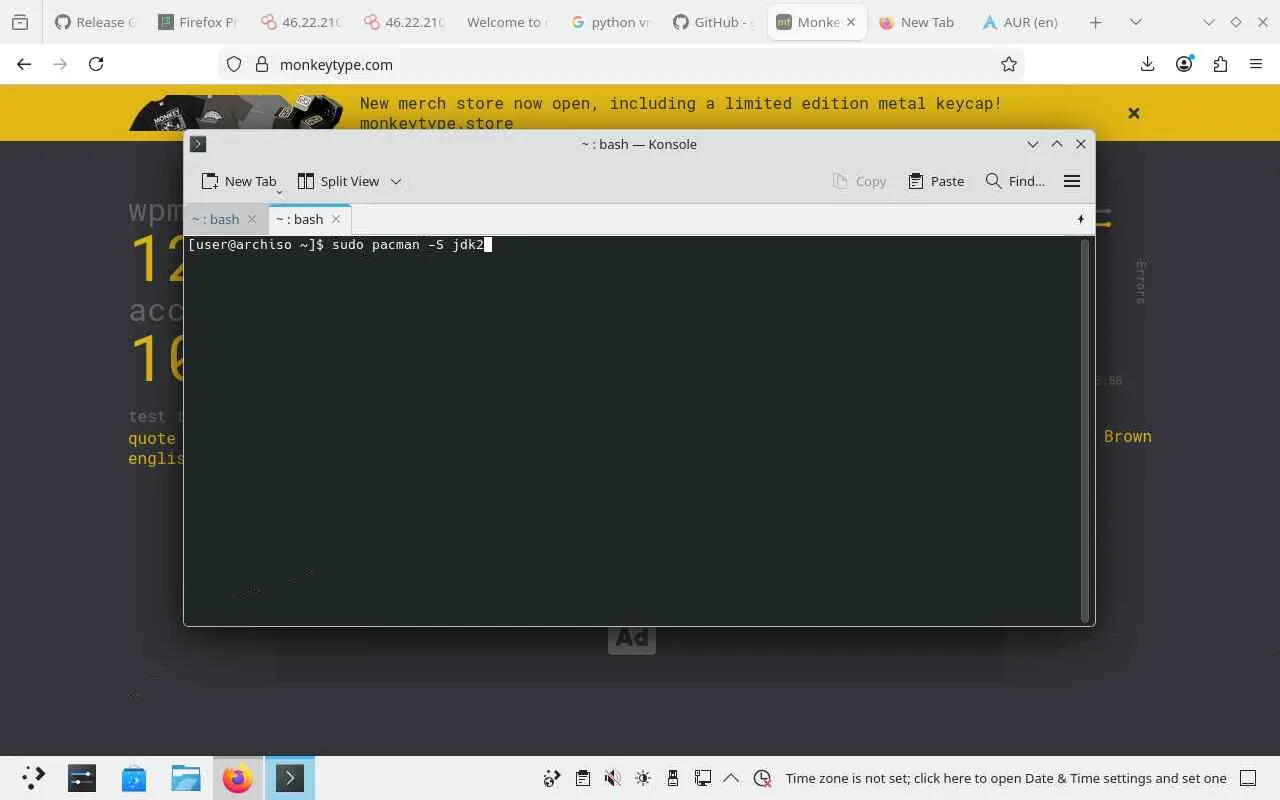Open Firefox account icon
Screen dimensions: 1280x800
pos(1184,64)
